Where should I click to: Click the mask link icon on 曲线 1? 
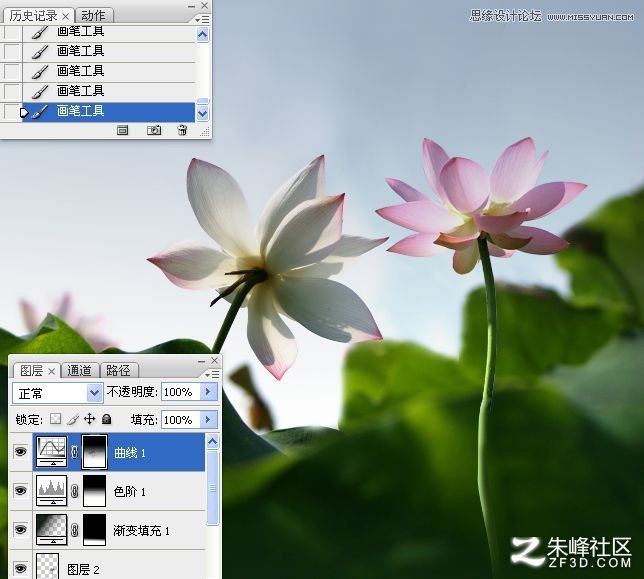pos(74,452)
